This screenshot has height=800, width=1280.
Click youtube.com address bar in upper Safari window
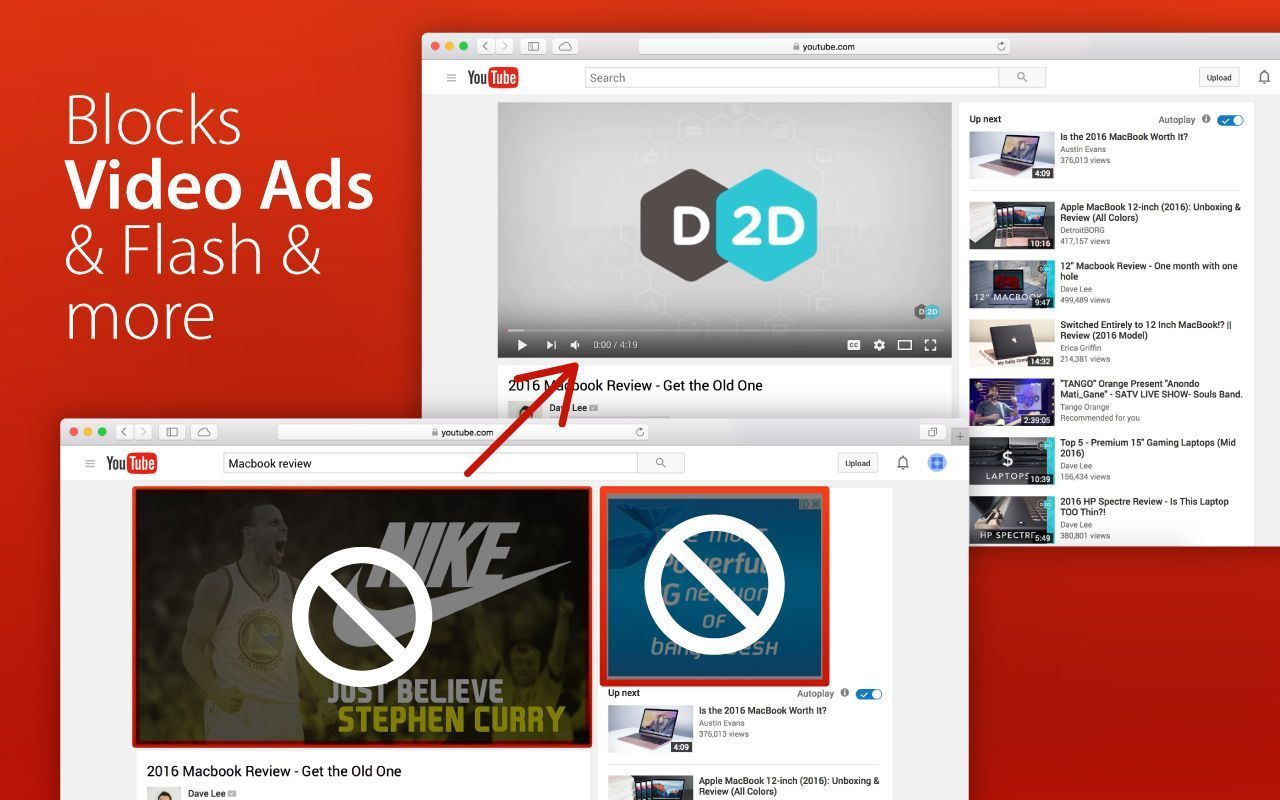(824, 46)
